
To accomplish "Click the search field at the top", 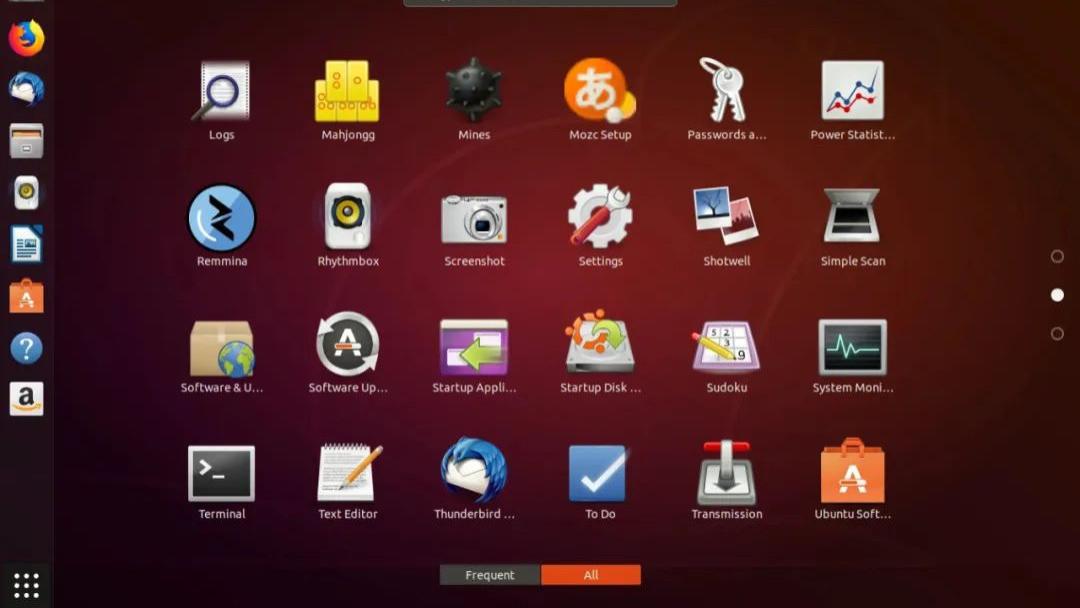I will point(540,3).
